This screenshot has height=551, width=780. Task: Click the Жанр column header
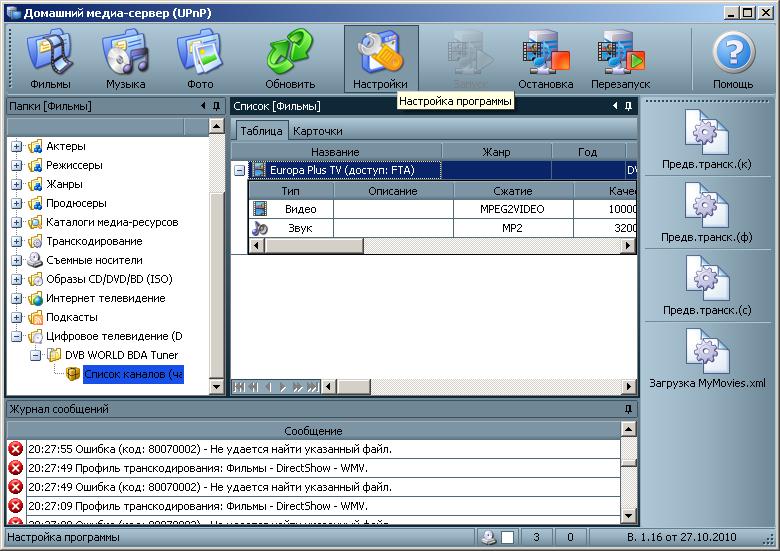coord(496,152)
